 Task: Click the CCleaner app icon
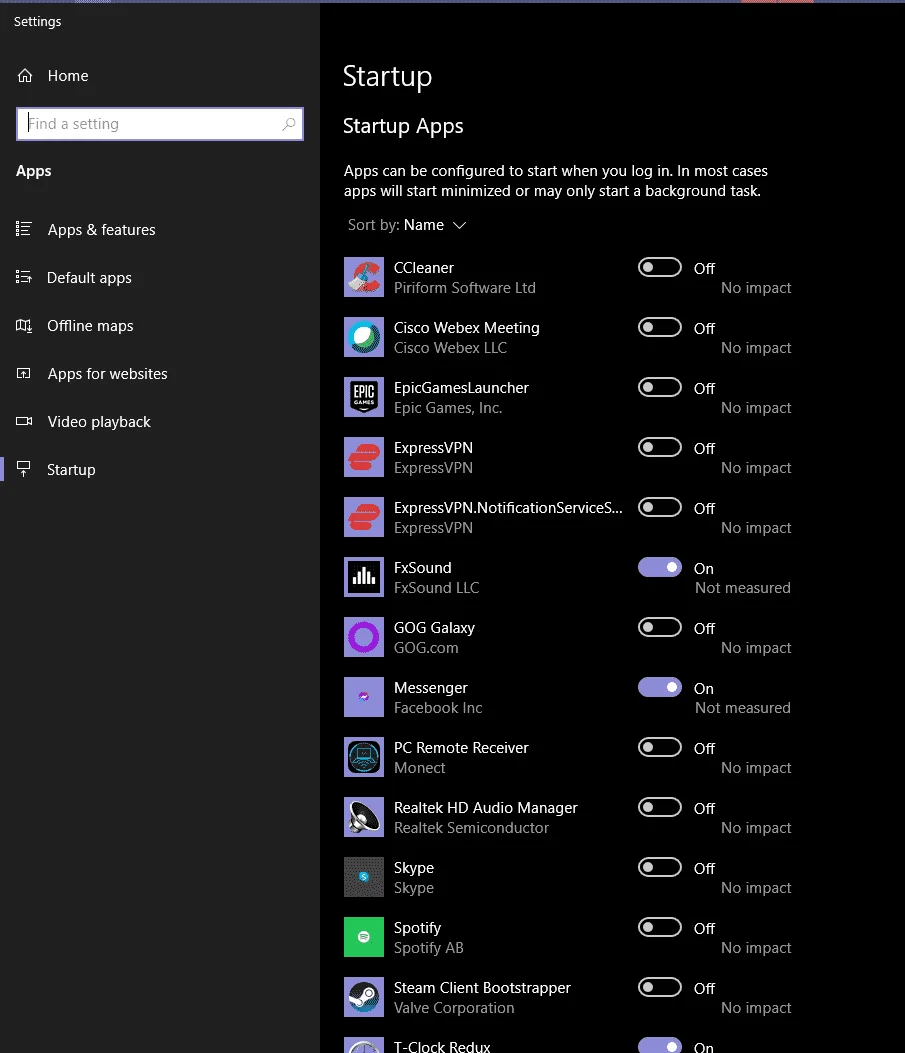click(364, 277)
